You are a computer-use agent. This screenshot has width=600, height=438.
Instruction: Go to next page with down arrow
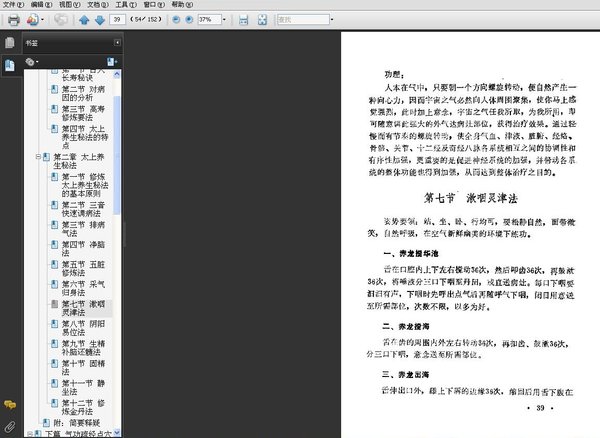(100, 20)
